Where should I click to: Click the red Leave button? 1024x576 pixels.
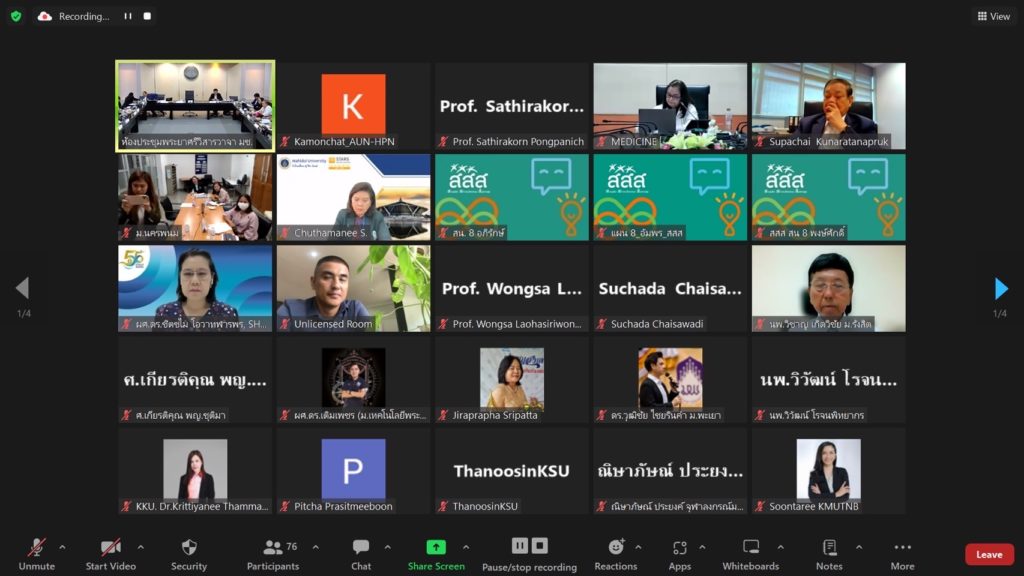point(988,554)
